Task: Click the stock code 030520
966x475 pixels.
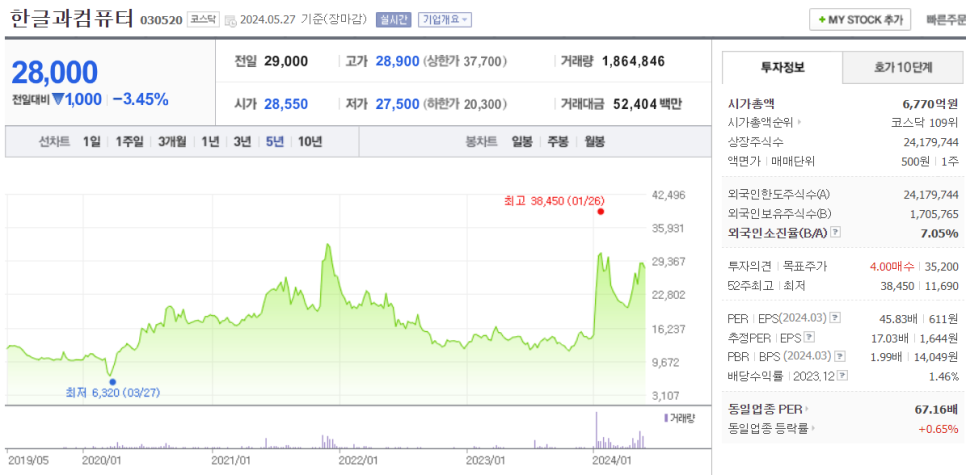Action: click(x=161, y=20)
